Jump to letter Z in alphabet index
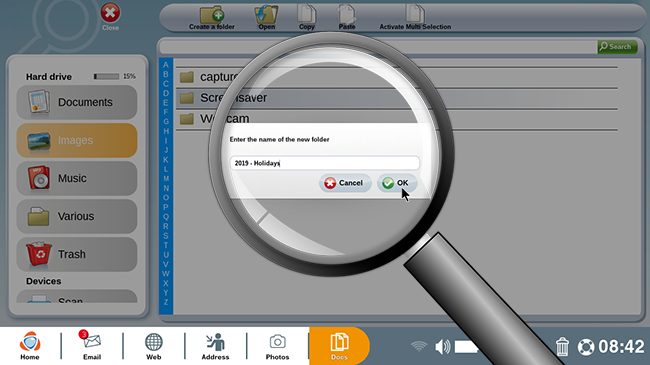The height and width of the screenshot is (365, 650). point(166,302)
